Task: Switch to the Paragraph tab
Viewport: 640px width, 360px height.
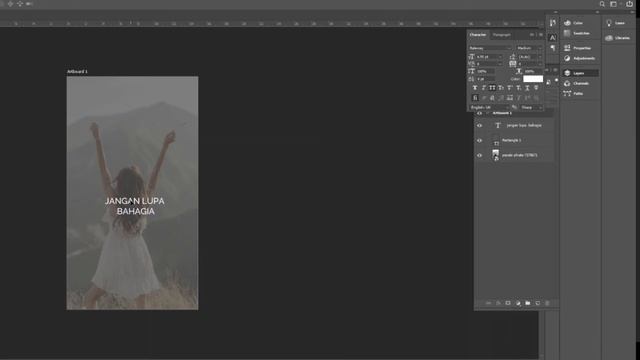Action: tap(501, 35)
